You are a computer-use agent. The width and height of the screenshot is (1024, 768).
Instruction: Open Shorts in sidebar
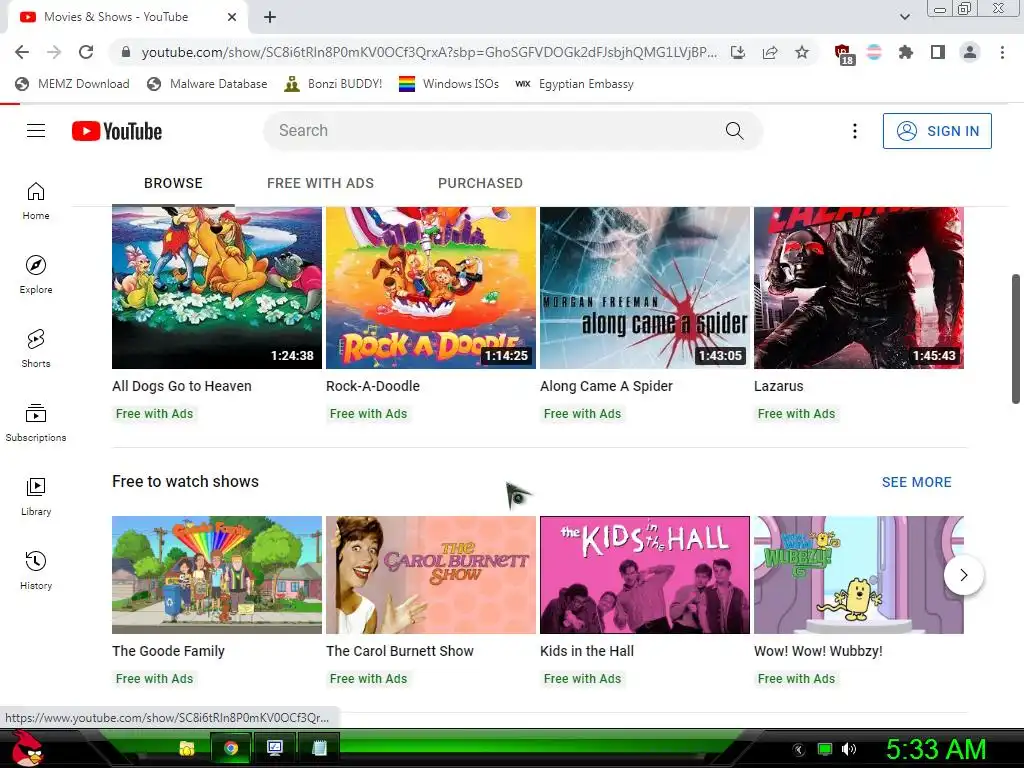(36, 349)
